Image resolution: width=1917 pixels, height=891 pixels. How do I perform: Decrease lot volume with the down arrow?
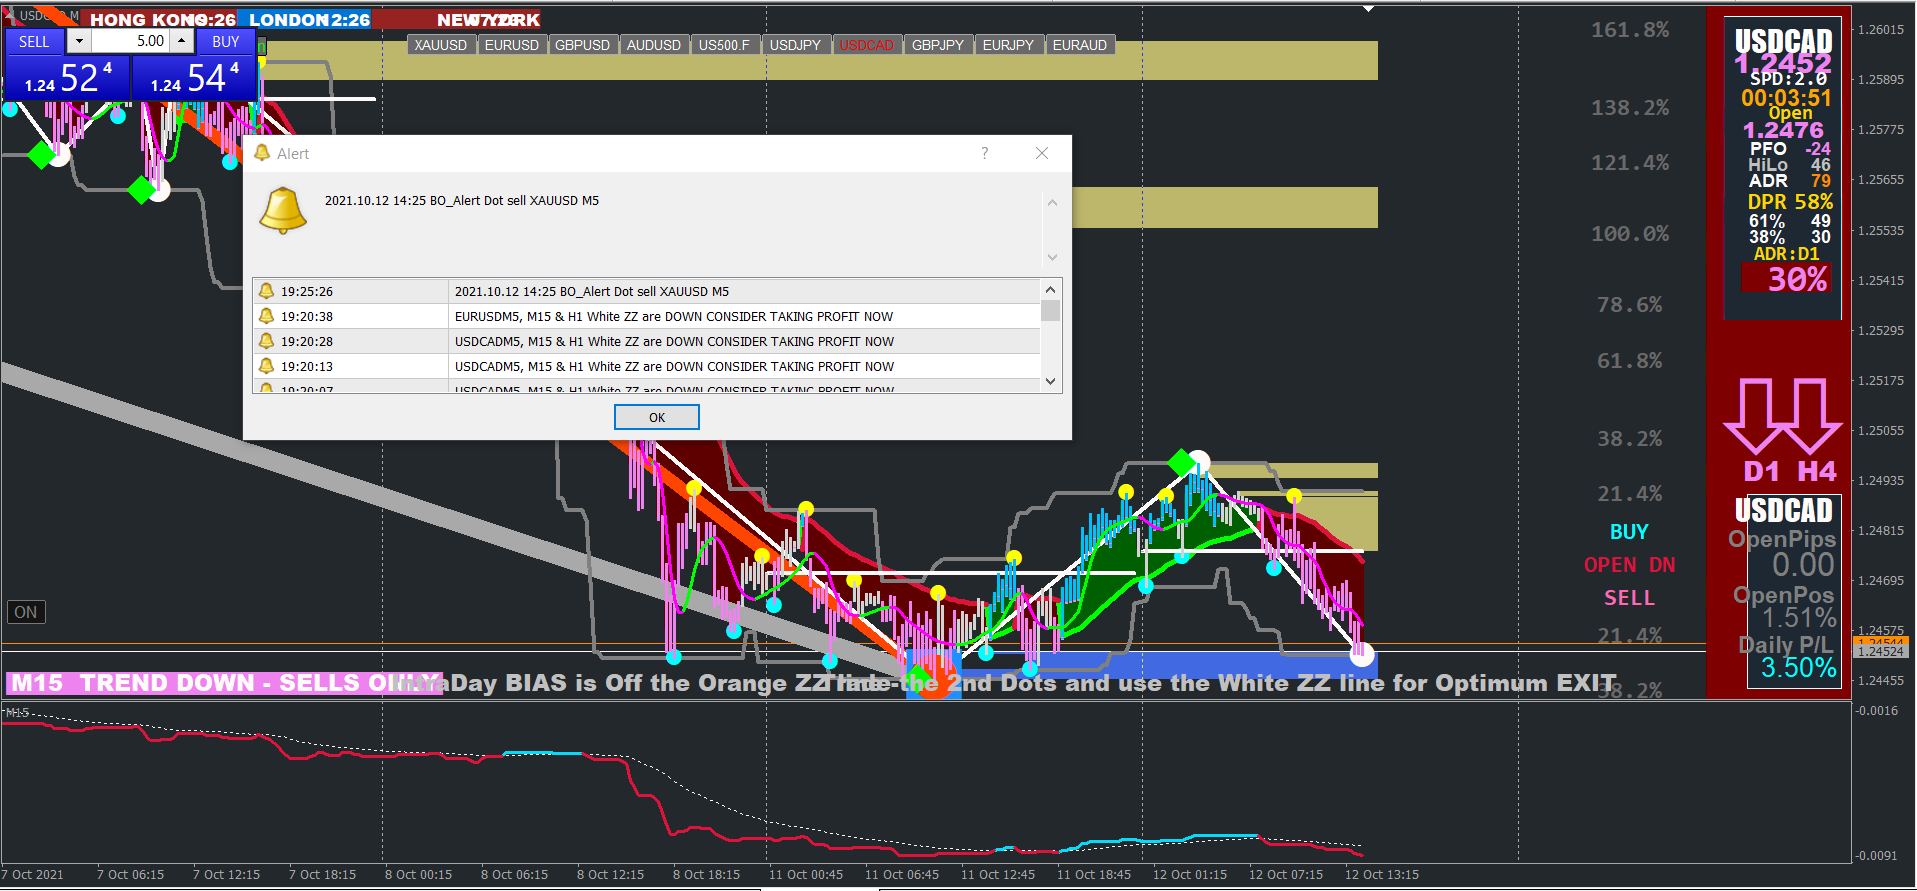click(x=79, y=41)
